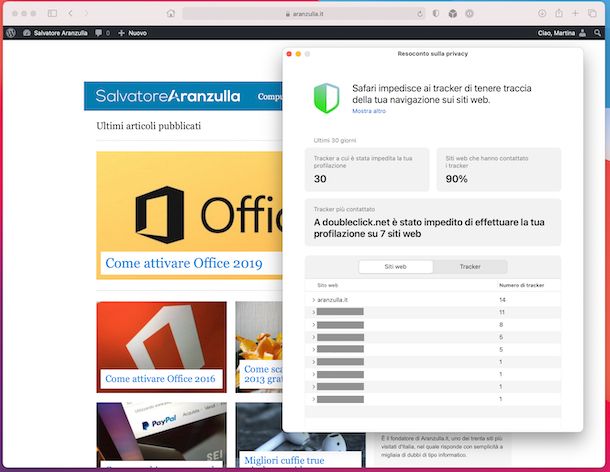This screenshot has height=472, width=610.
Task: Click the Mostra altro link
Action: 369,111
